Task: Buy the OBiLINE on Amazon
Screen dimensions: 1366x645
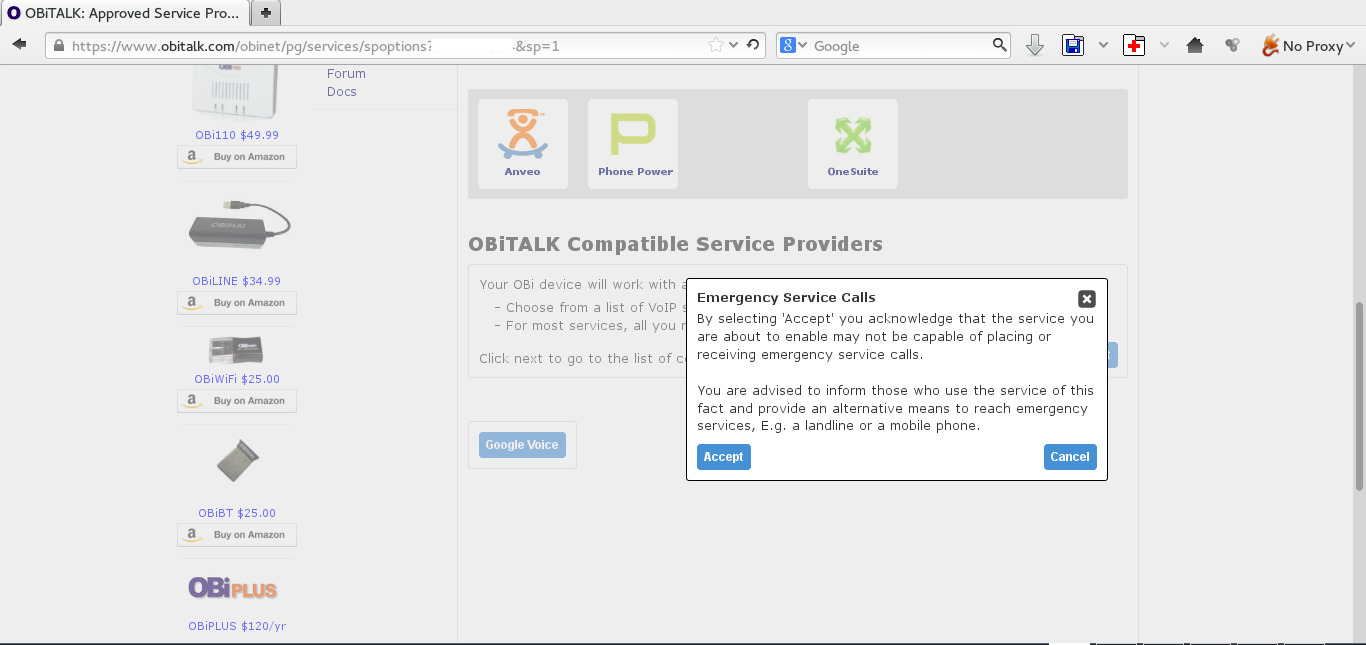Action: pos(237,303)
